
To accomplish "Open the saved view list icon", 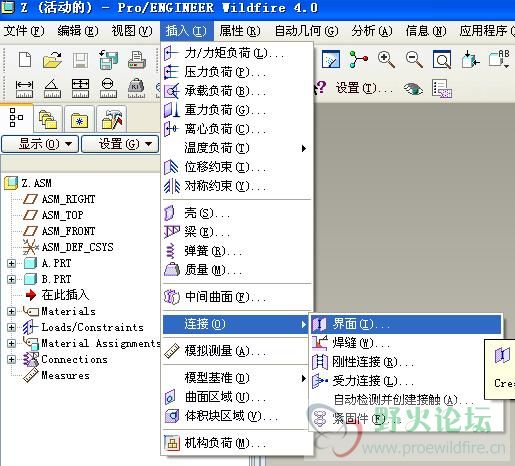I will (499, 59).
